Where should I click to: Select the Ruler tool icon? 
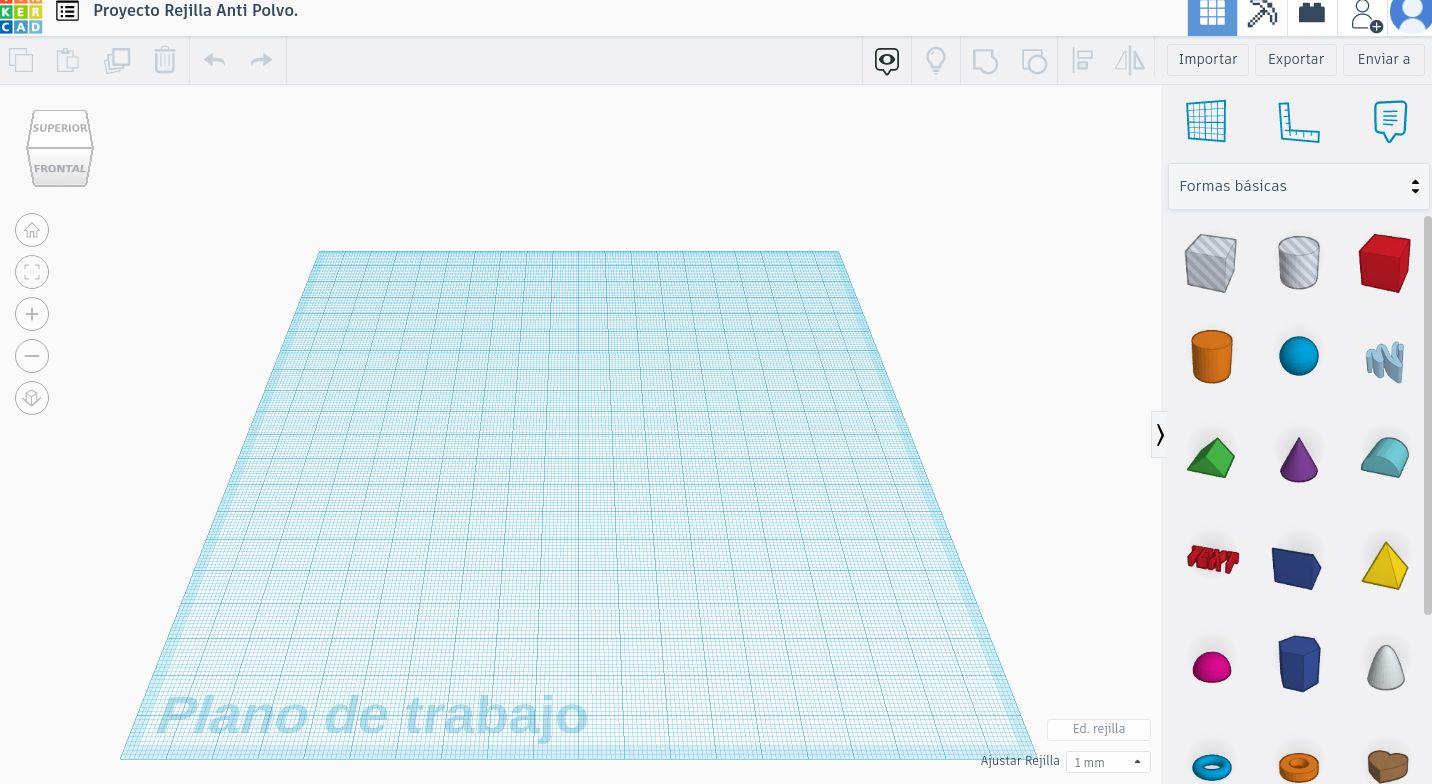(x=1298, y=121)
